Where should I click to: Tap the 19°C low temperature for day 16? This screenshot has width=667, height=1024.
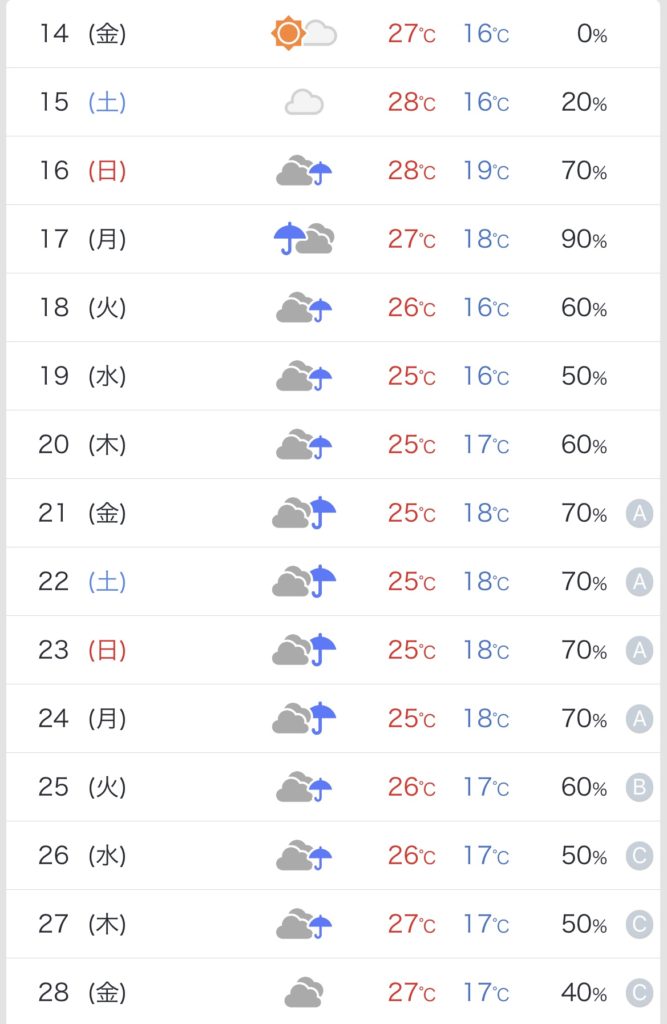[486, 170]
